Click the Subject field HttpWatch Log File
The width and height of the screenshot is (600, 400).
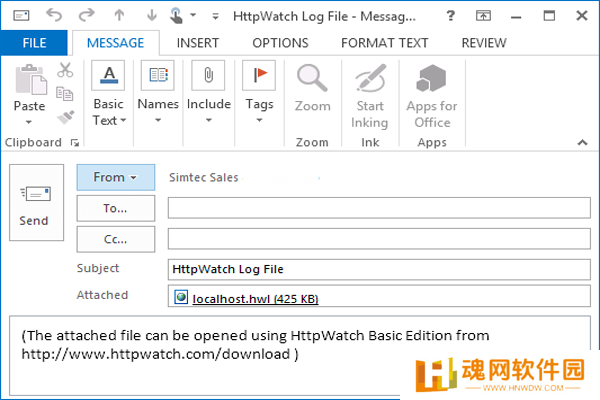tap(379, 269)
